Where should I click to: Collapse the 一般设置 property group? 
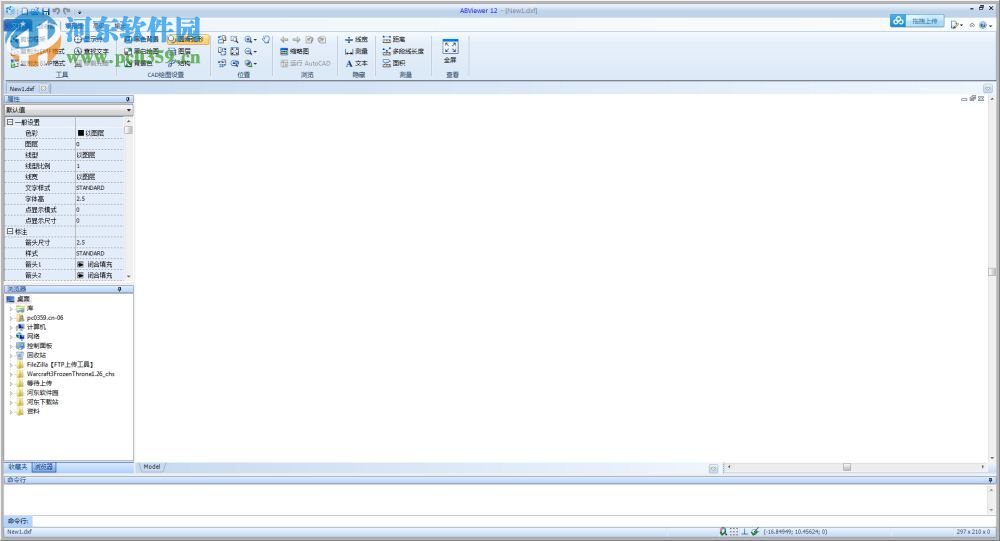[10, 122]
